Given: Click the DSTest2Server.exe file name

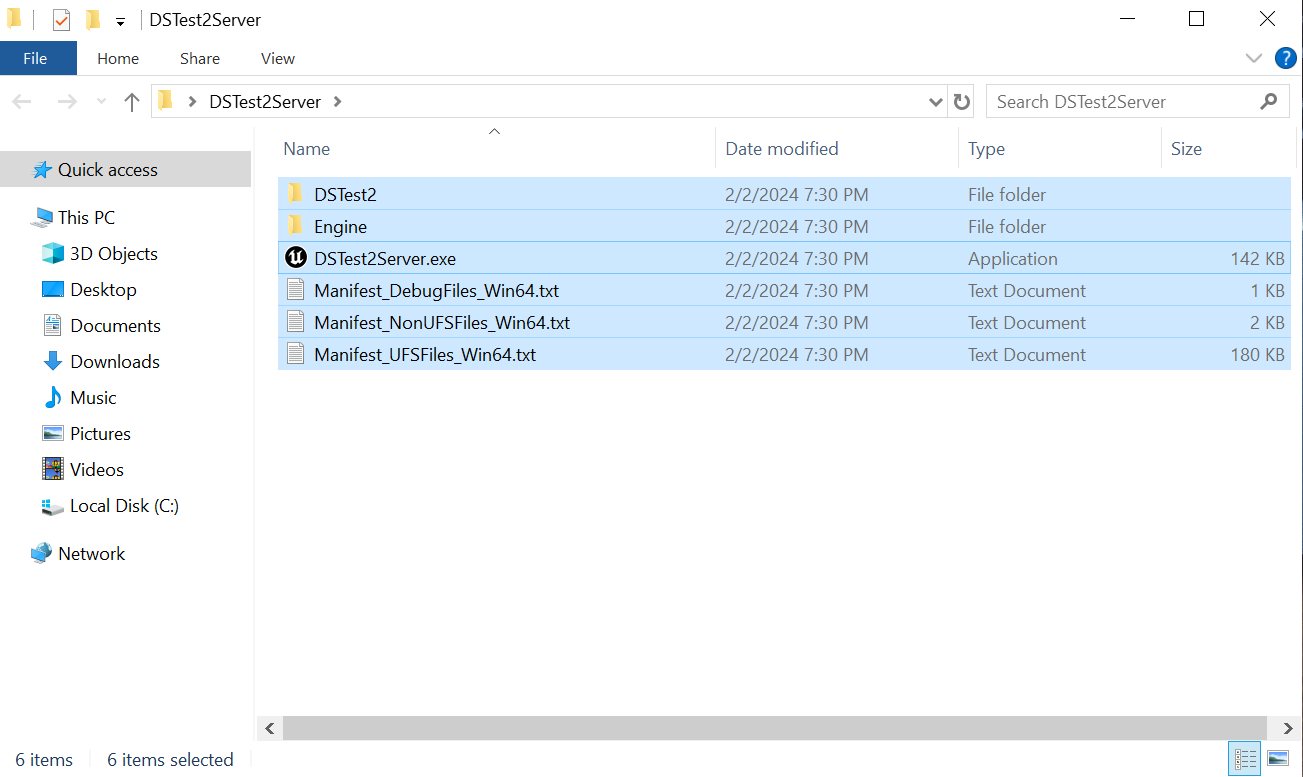Looking at the screenshot, I should click(385, 259).
